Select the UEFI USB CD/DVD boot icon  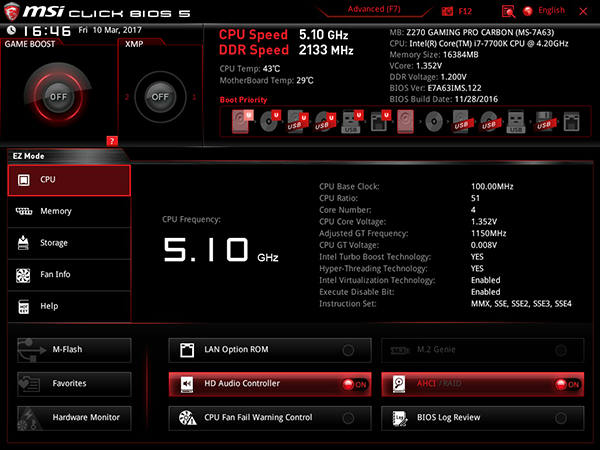(x=325, y=122)
